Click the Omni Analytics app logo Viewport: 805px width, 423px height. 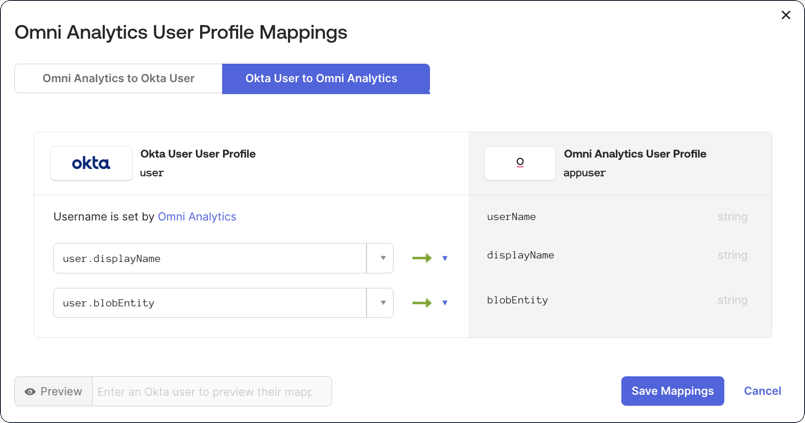click(x=520, y=163)
